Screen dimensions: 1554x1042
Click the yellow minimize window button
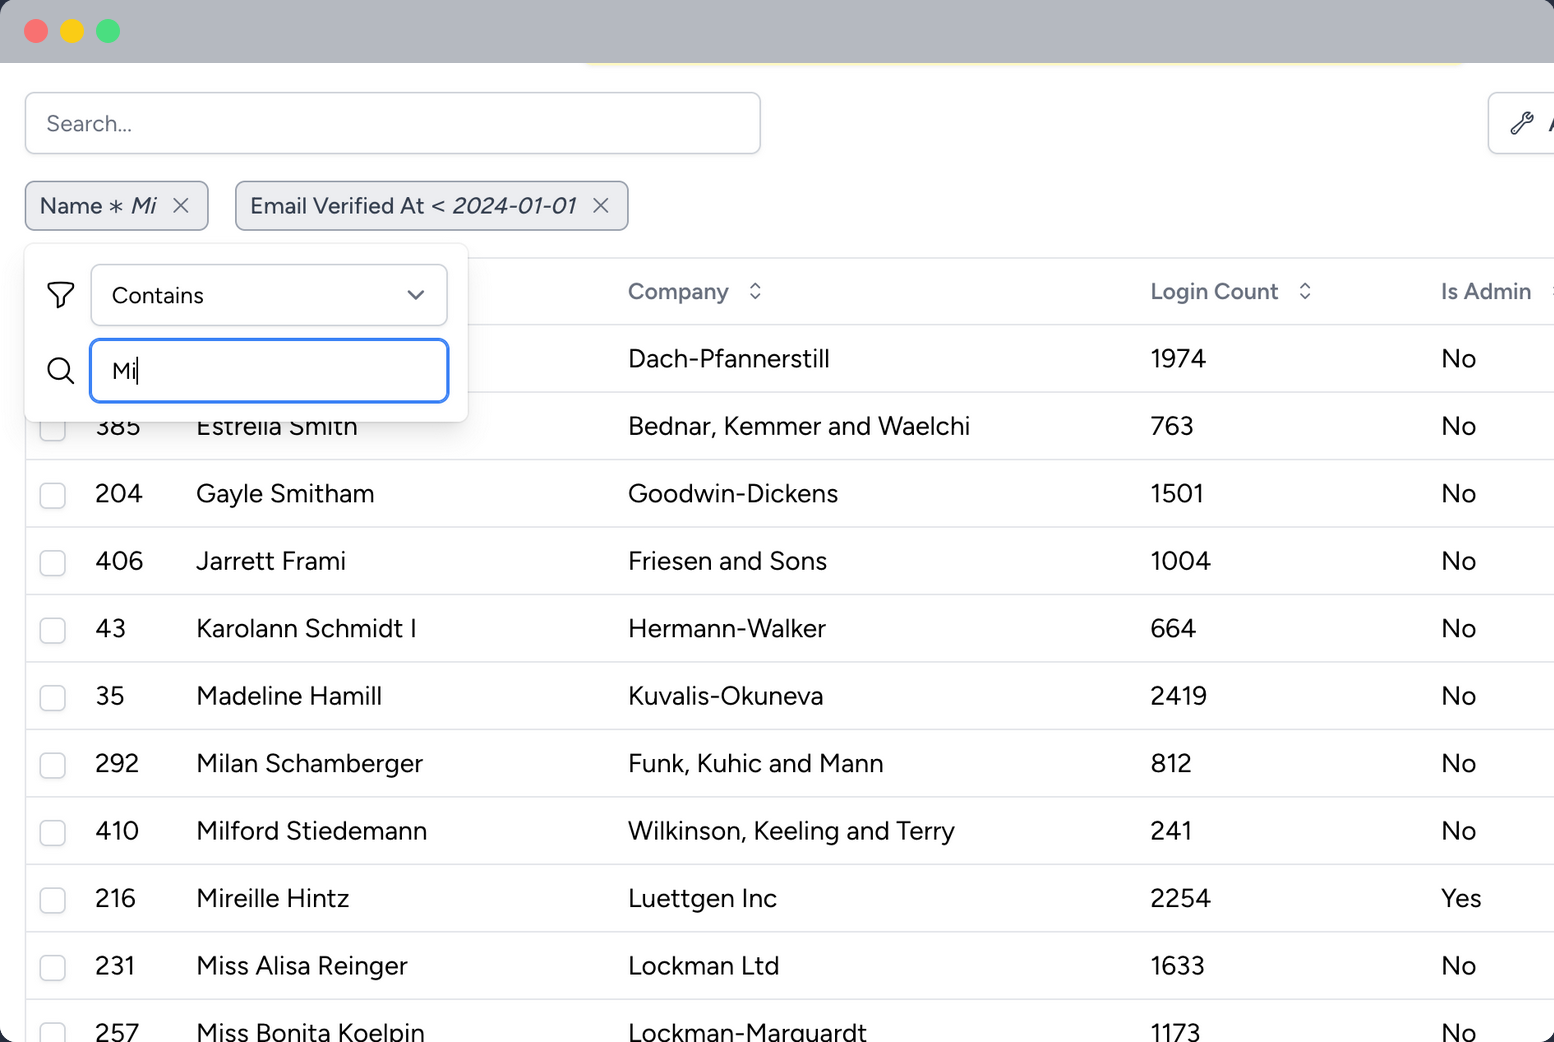(x=72, y=31)
